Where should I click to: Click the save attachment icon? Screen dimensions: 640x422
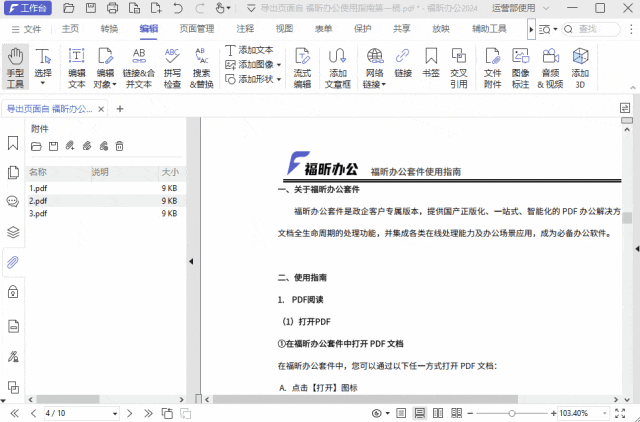(x=53, y=146)
